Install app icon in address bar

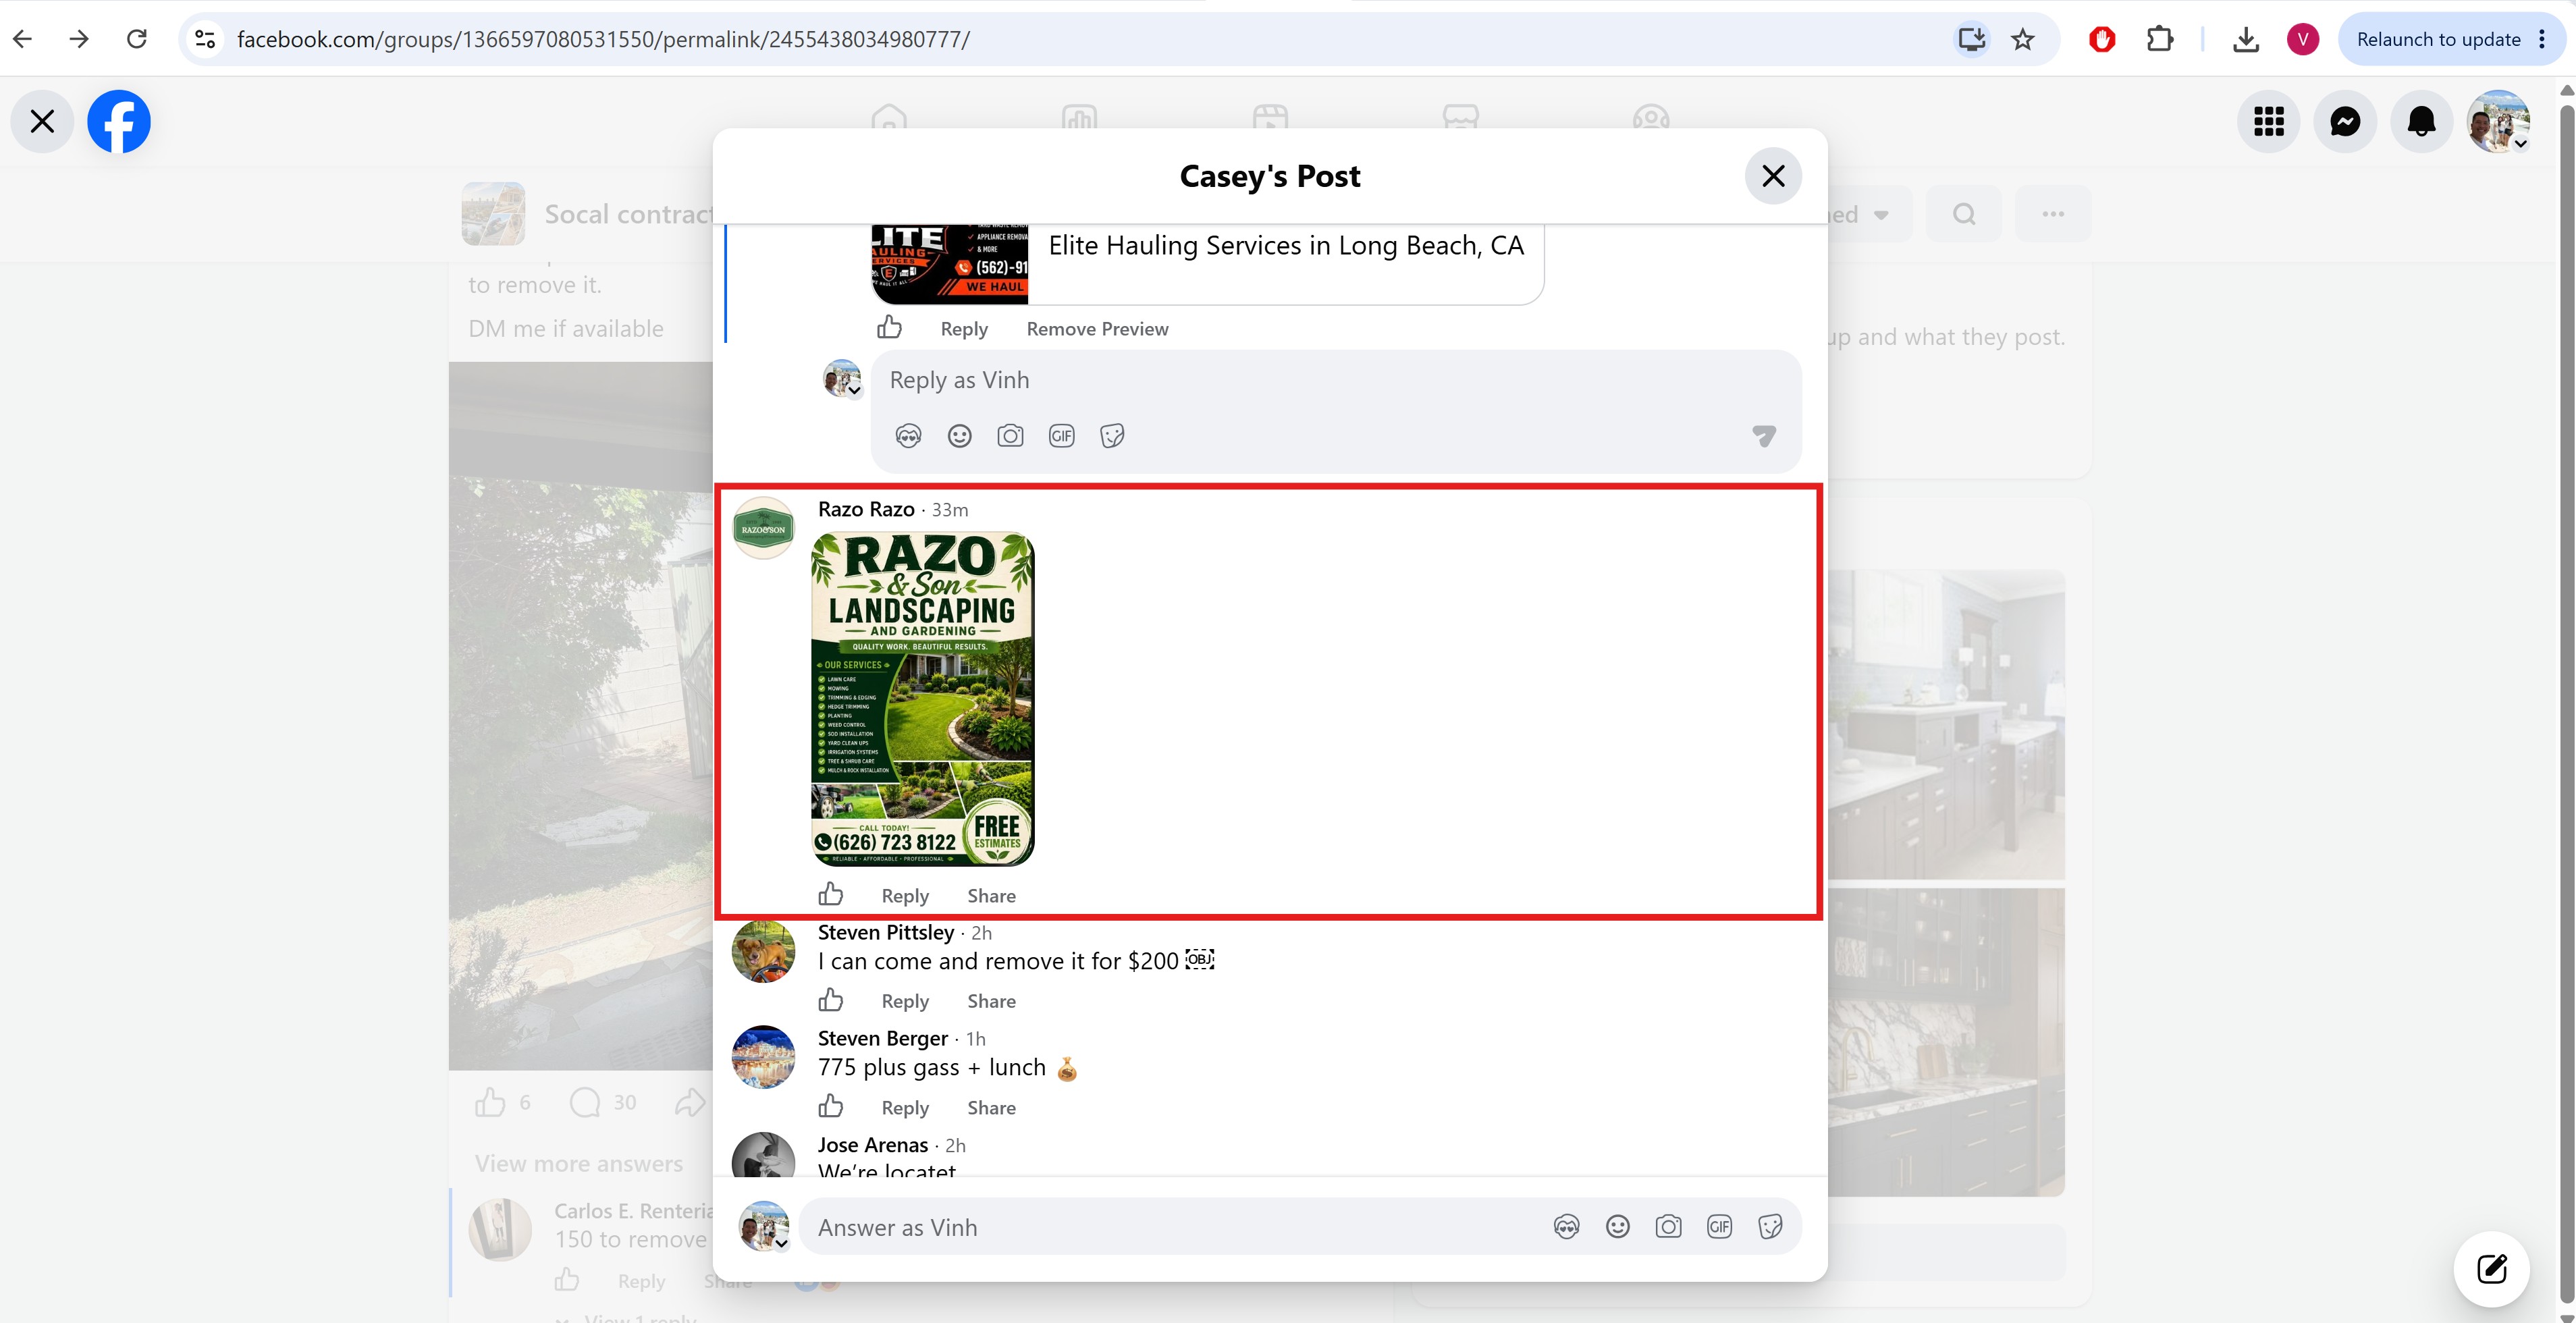point(1971,39)
